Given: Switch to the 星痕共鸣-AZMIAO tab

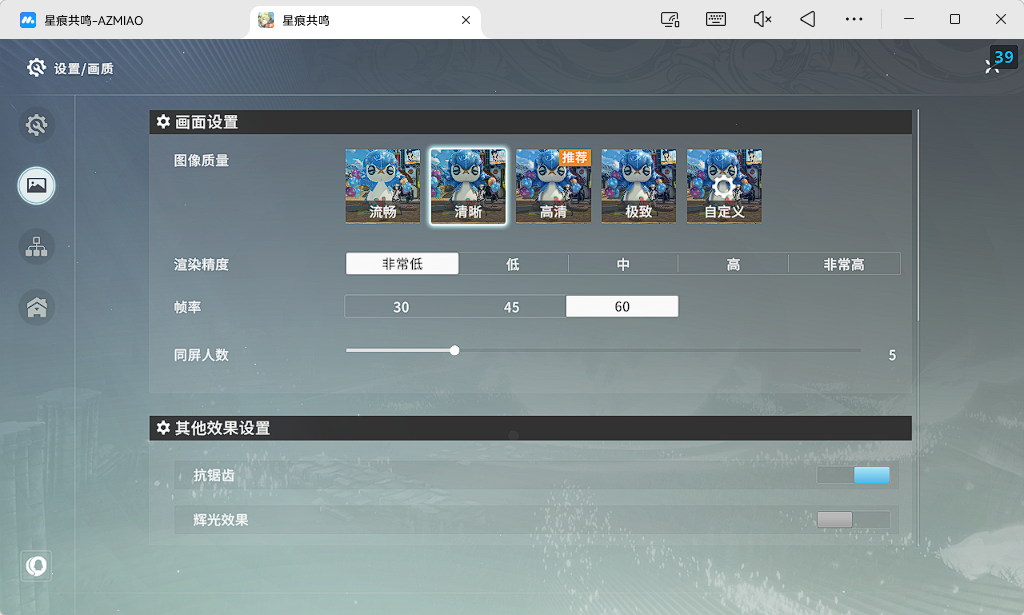Looking at the screenshot, I should click(93, 20).
